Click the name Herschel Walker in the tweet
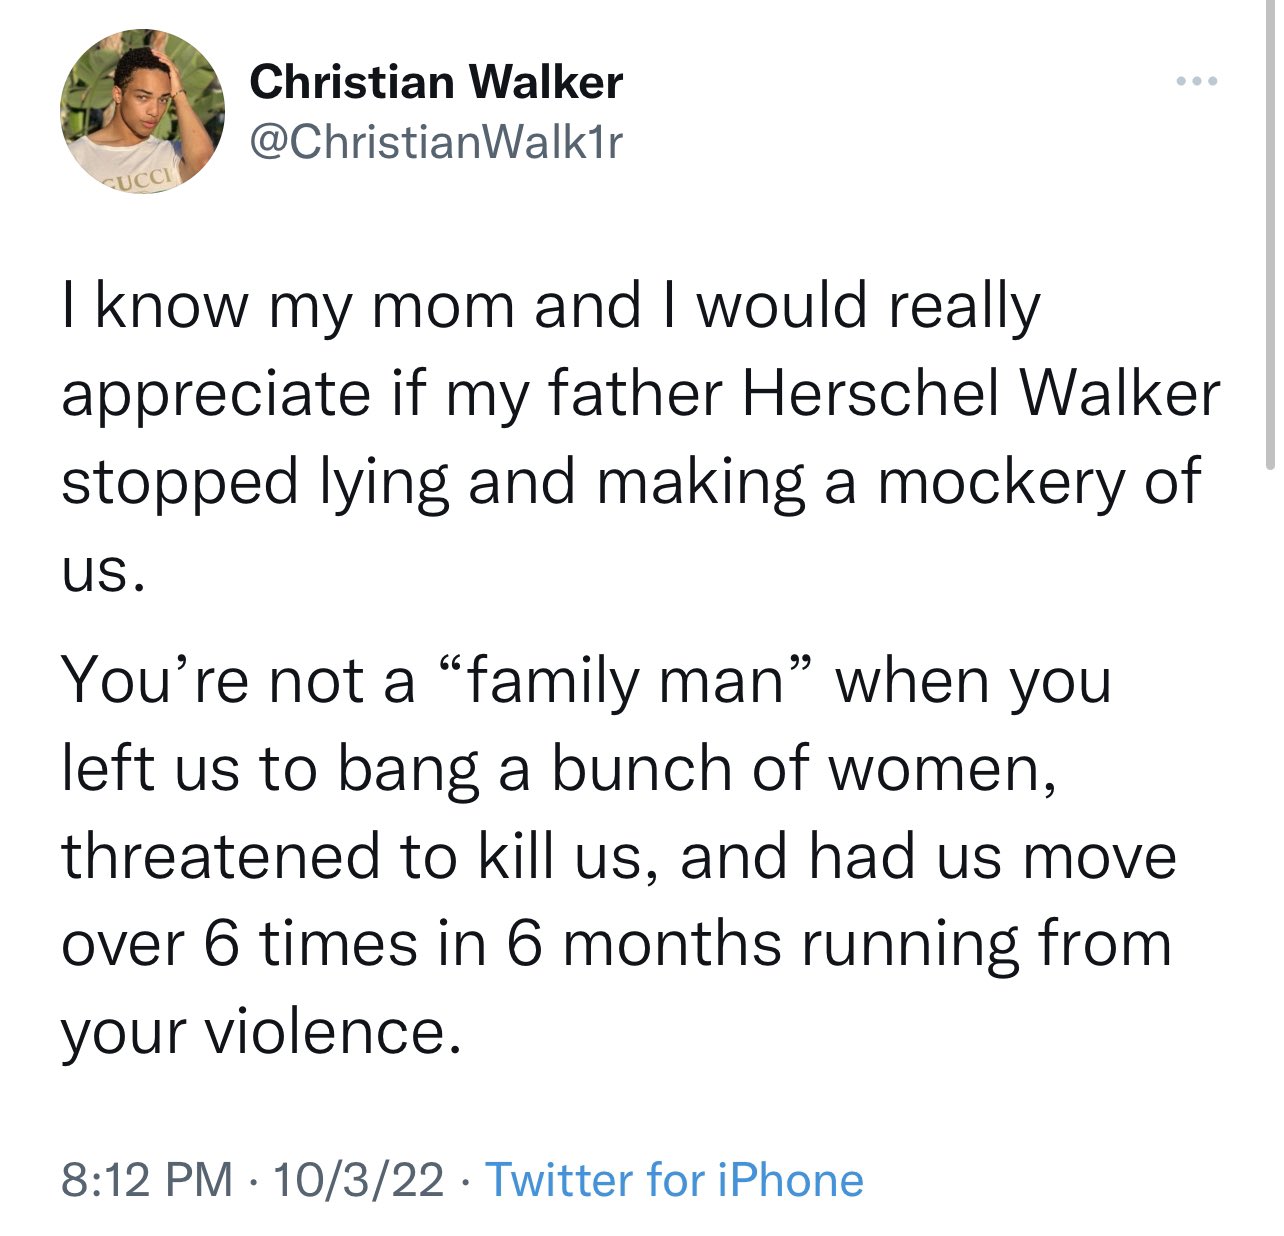1284x1236 pixels. 981,393
